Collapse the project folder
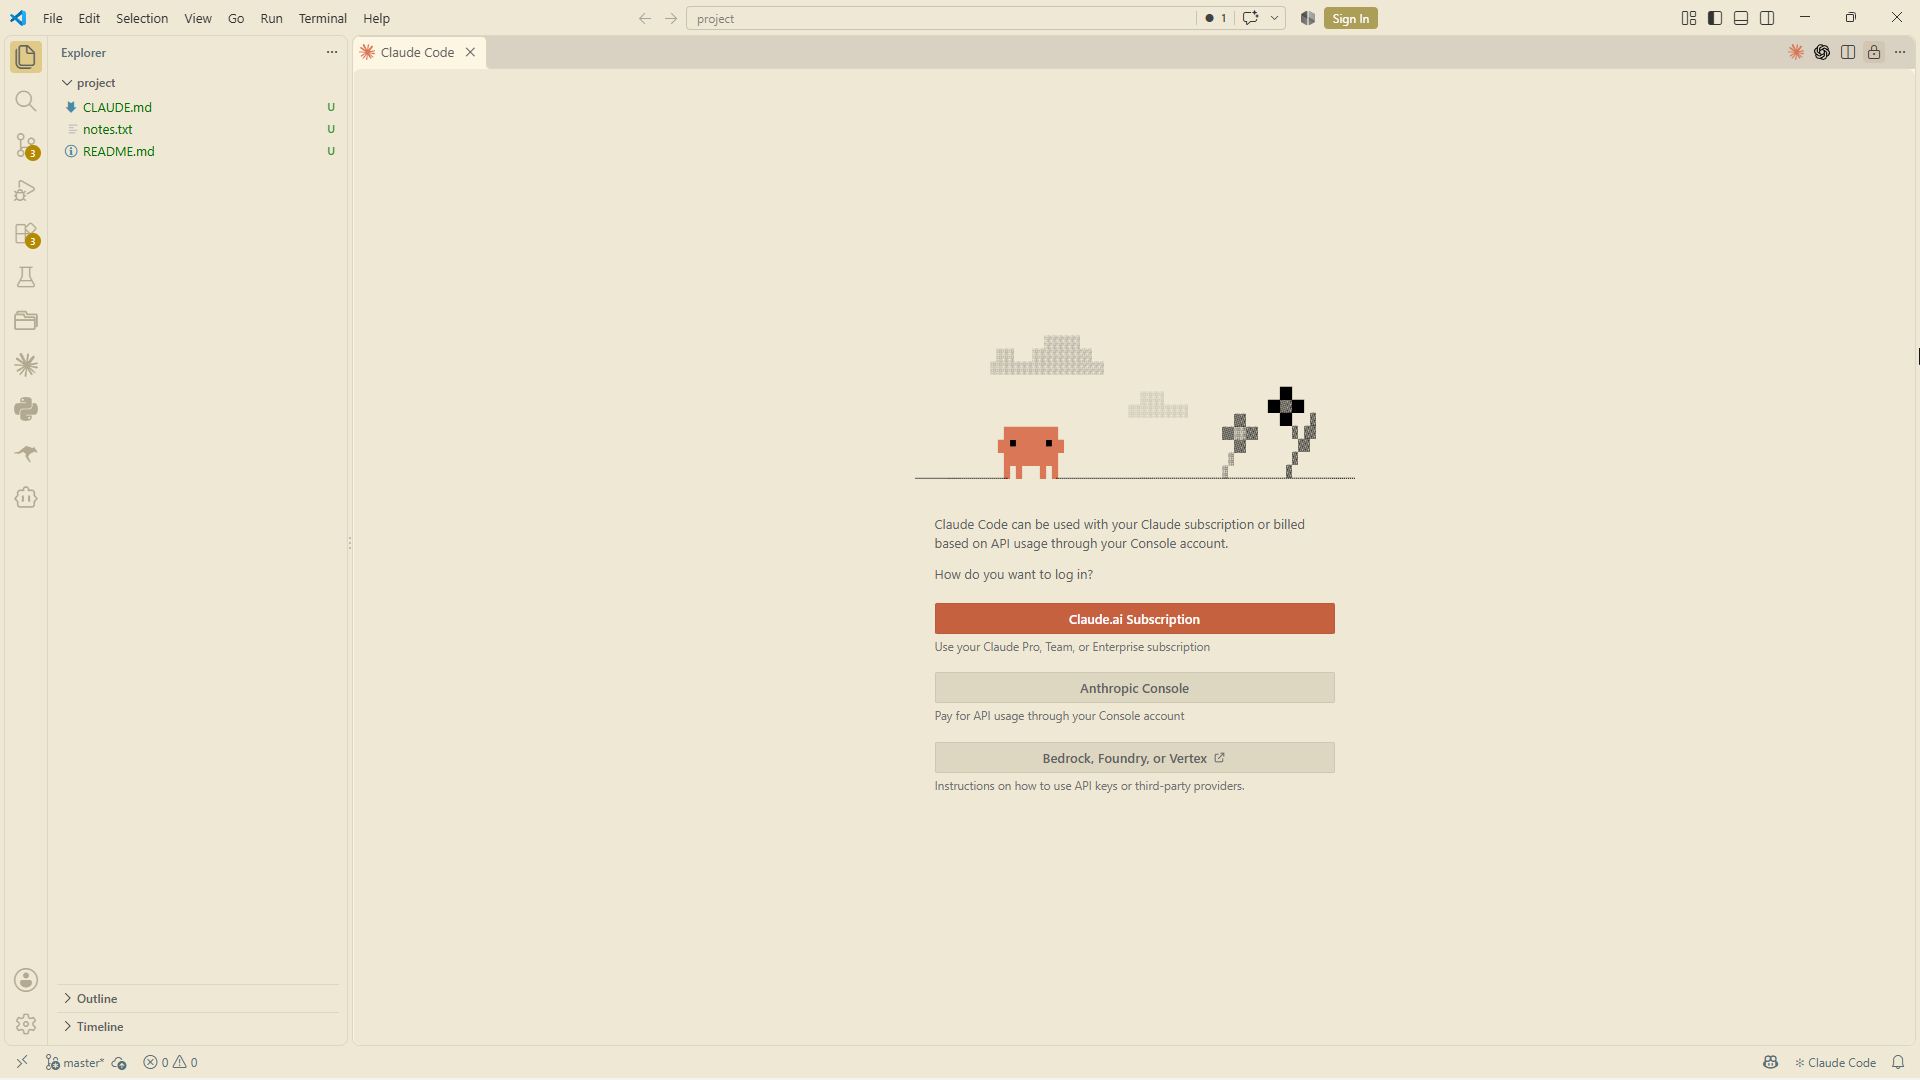This screenshot has width=1920, height=1080. tap(198, 83)
